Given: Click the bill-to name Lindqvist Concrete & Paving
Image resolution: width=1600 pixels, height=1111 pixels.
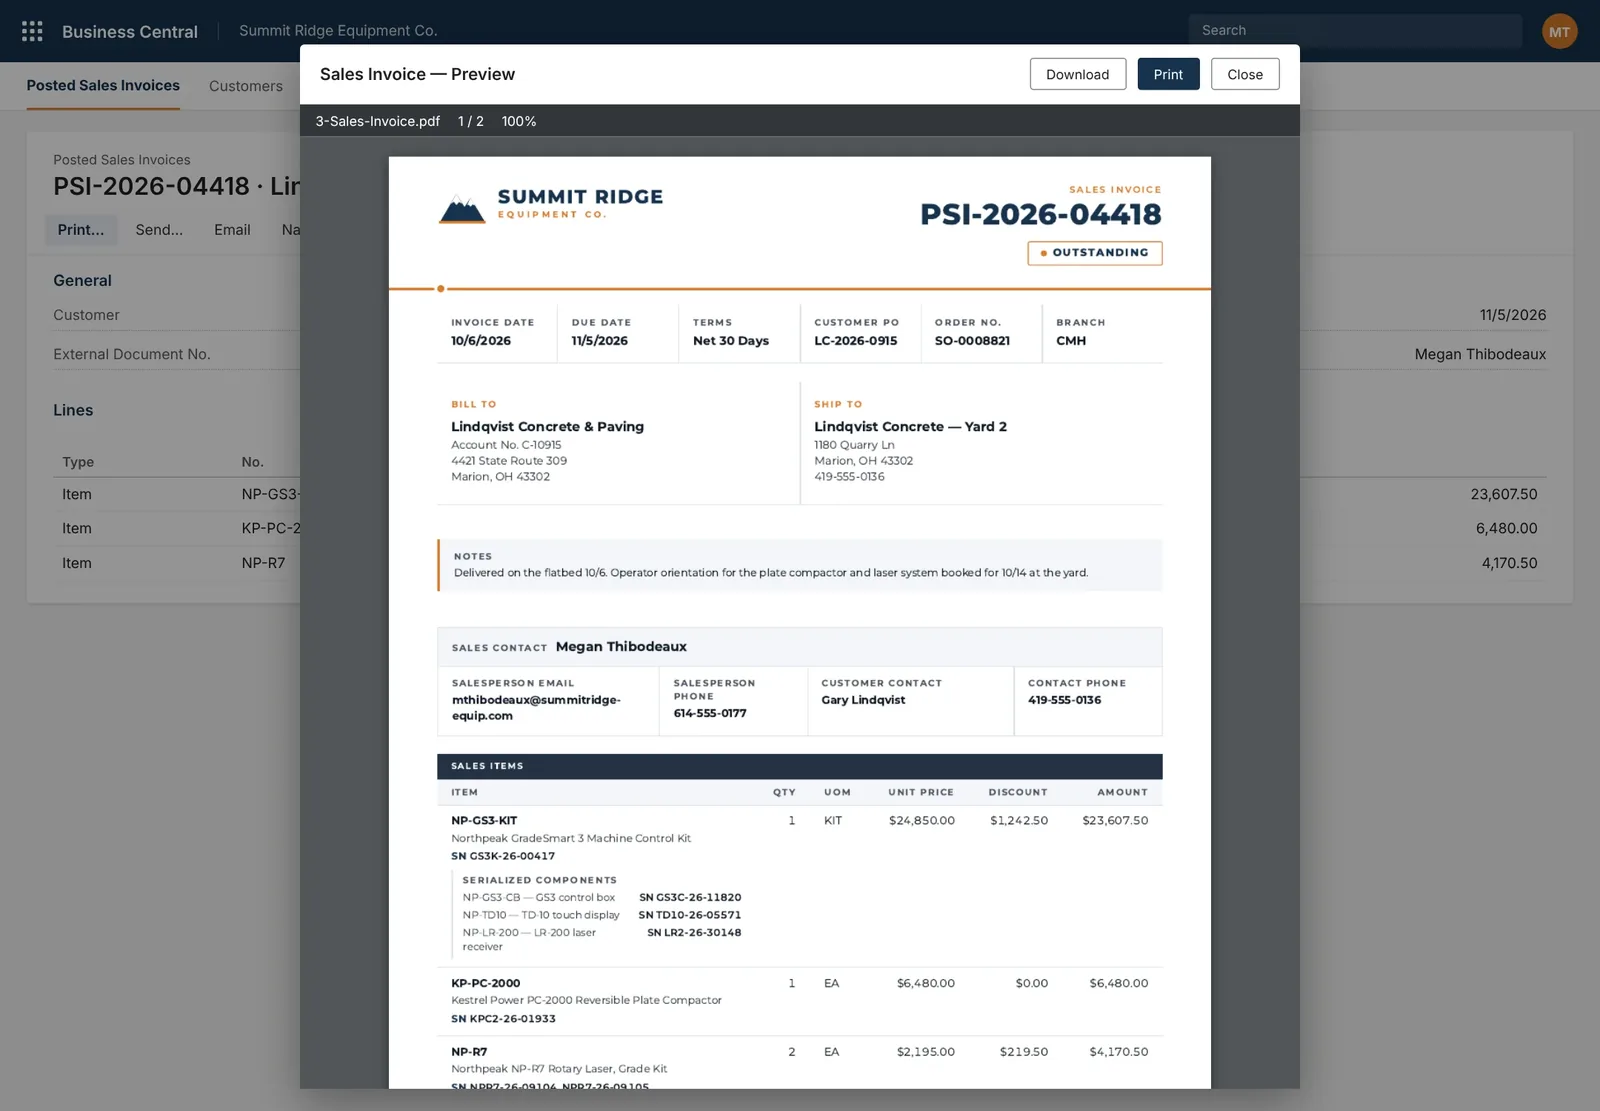Looking at the screenshot, I should 547,427.
